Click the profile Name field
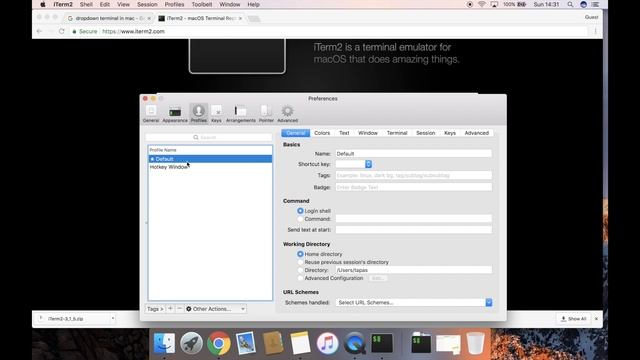The height and width of the screenshot is (360, 640). (413, 153)
